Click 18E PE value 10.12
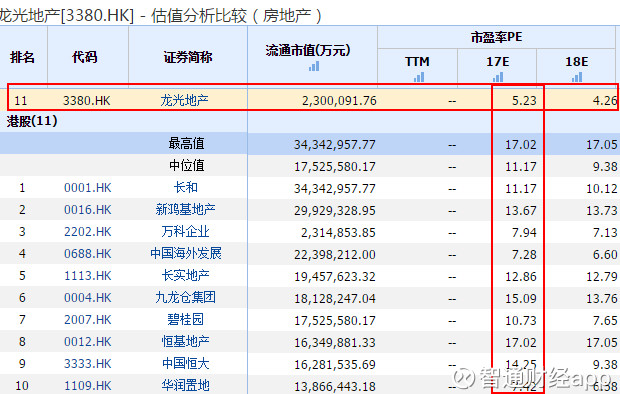The width and height of the screenshot is (620, 394). pyautogui.click(x=602, y=189)
